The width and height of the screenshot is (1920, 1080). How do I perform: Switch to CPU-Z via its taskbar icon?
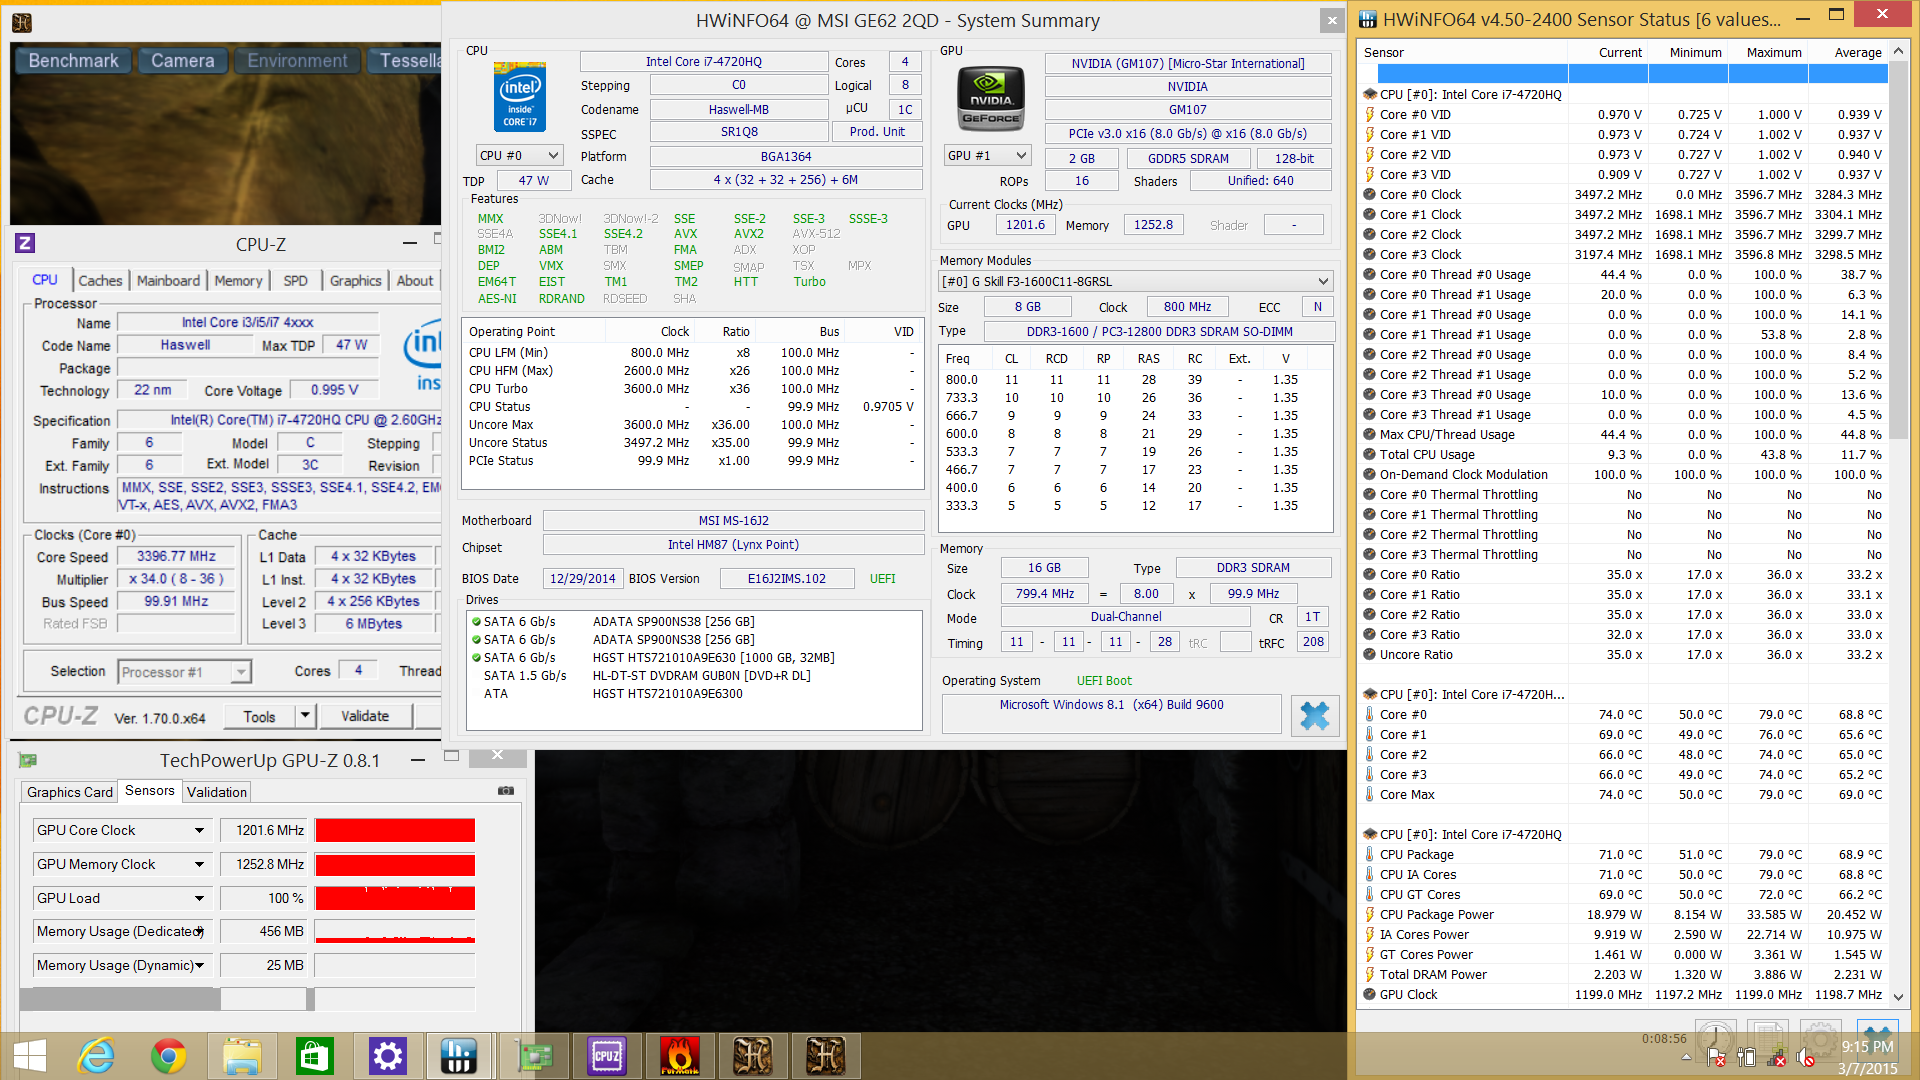pos(607,1056)
